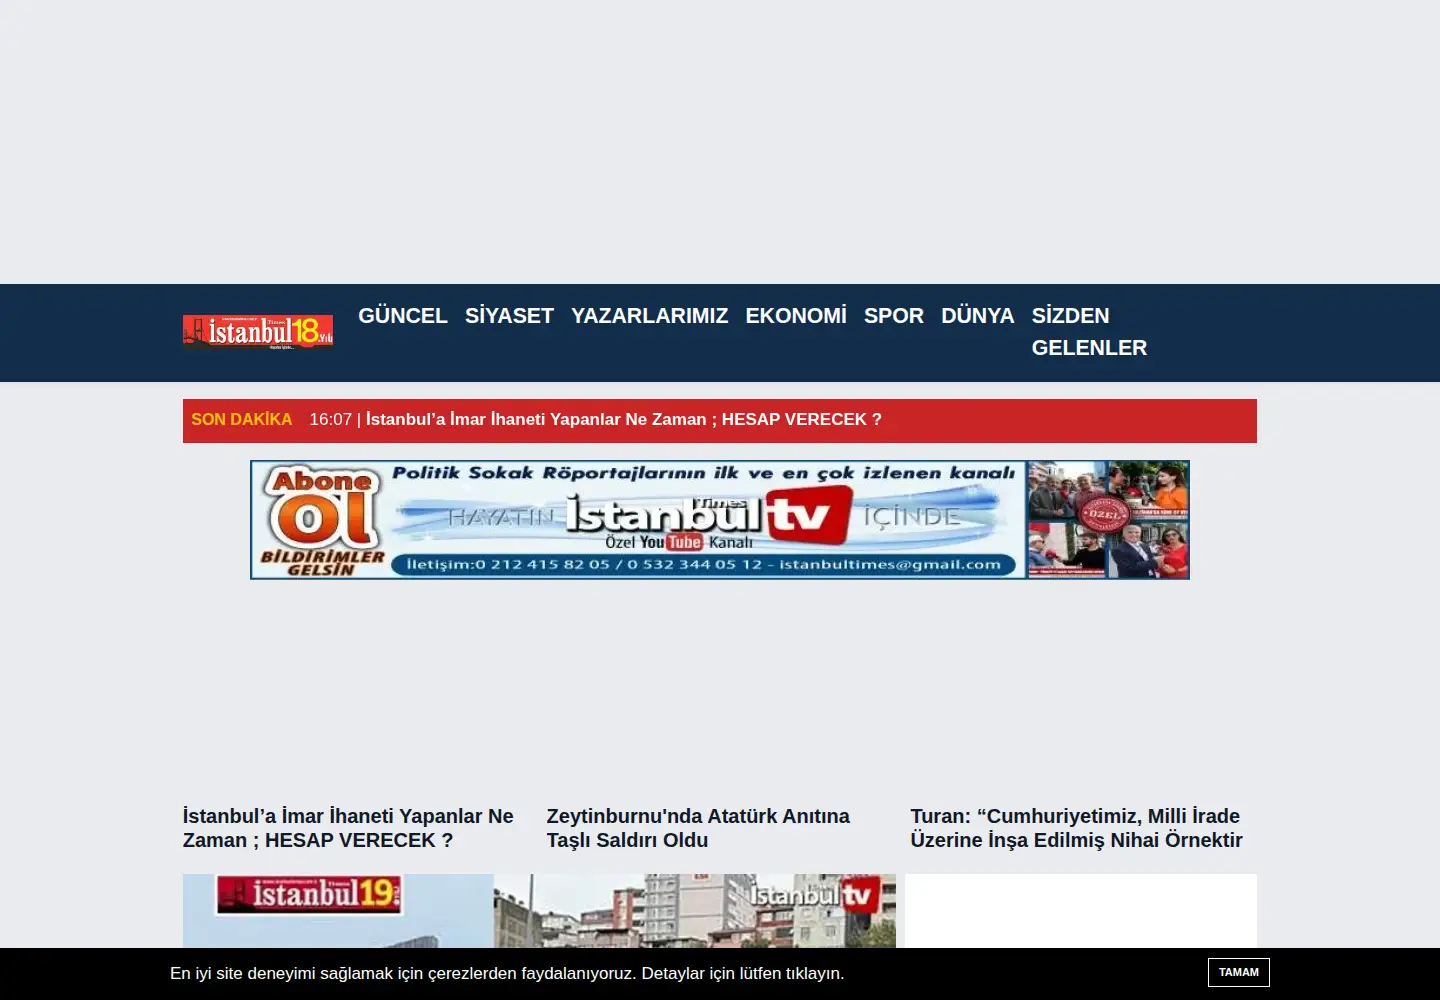Read 'Zeytinburnu'nda Atatürk Anıtına Taşlı Saldırı' article
This screenshot has width=1440, height=1000.
698,828
